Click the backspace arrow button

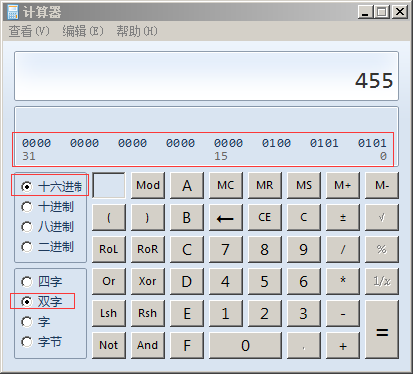point(226,217)
